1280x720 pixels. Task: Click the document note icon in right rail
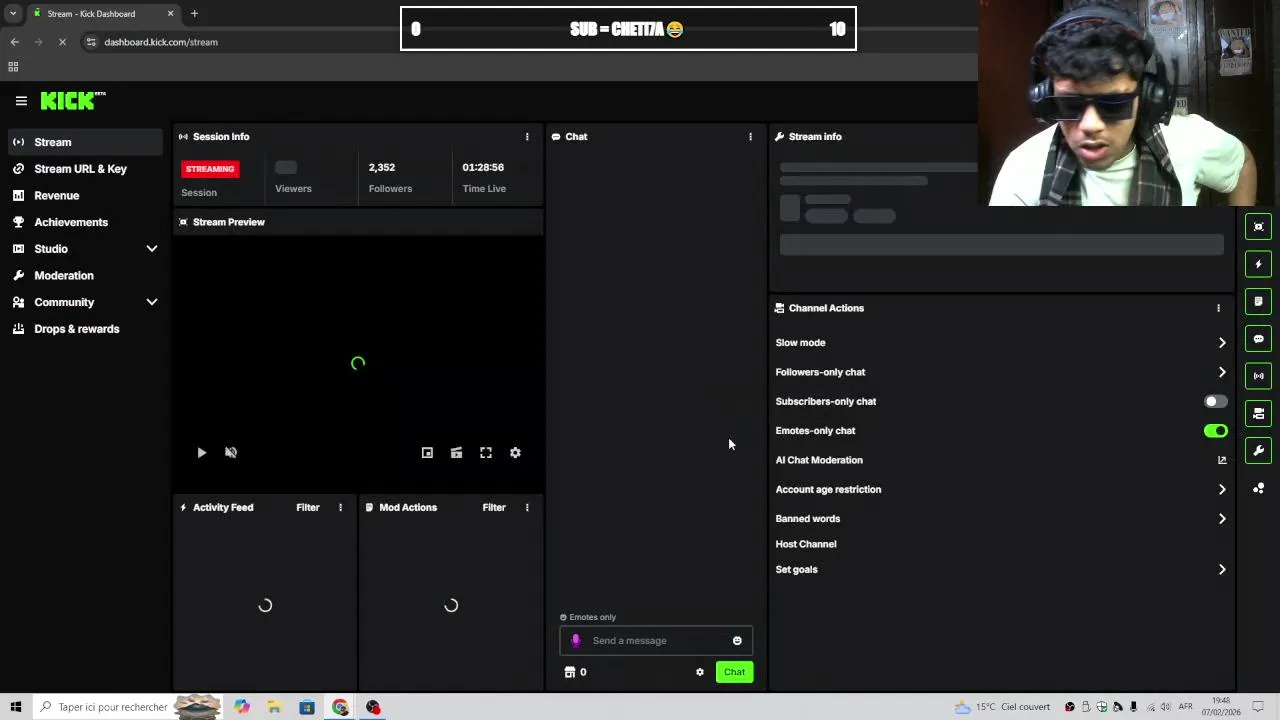[x=1258, y=301]
